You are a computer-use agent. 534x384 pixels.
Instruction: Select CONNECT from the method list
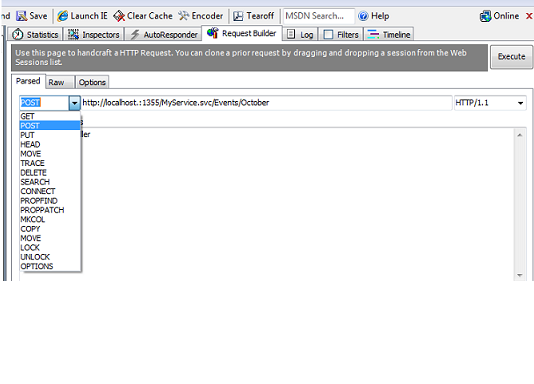pyautogui.click(x=50, y=191)
